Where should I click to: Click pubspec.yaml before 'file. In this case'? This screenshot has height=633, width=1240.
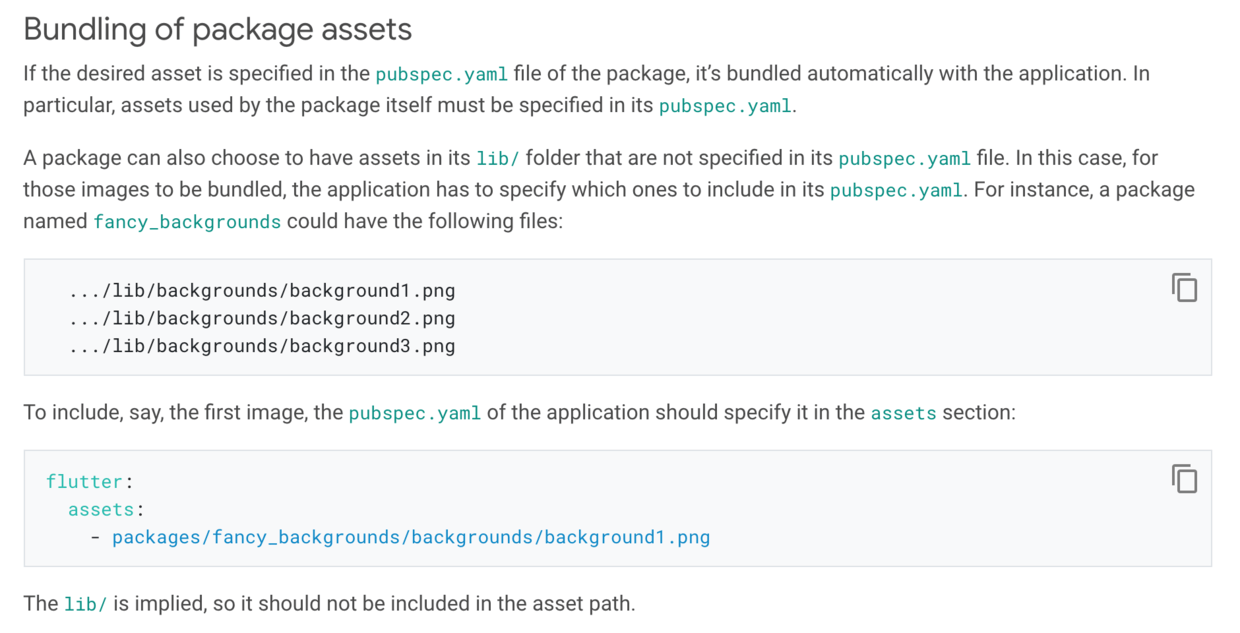pos(905,158)
